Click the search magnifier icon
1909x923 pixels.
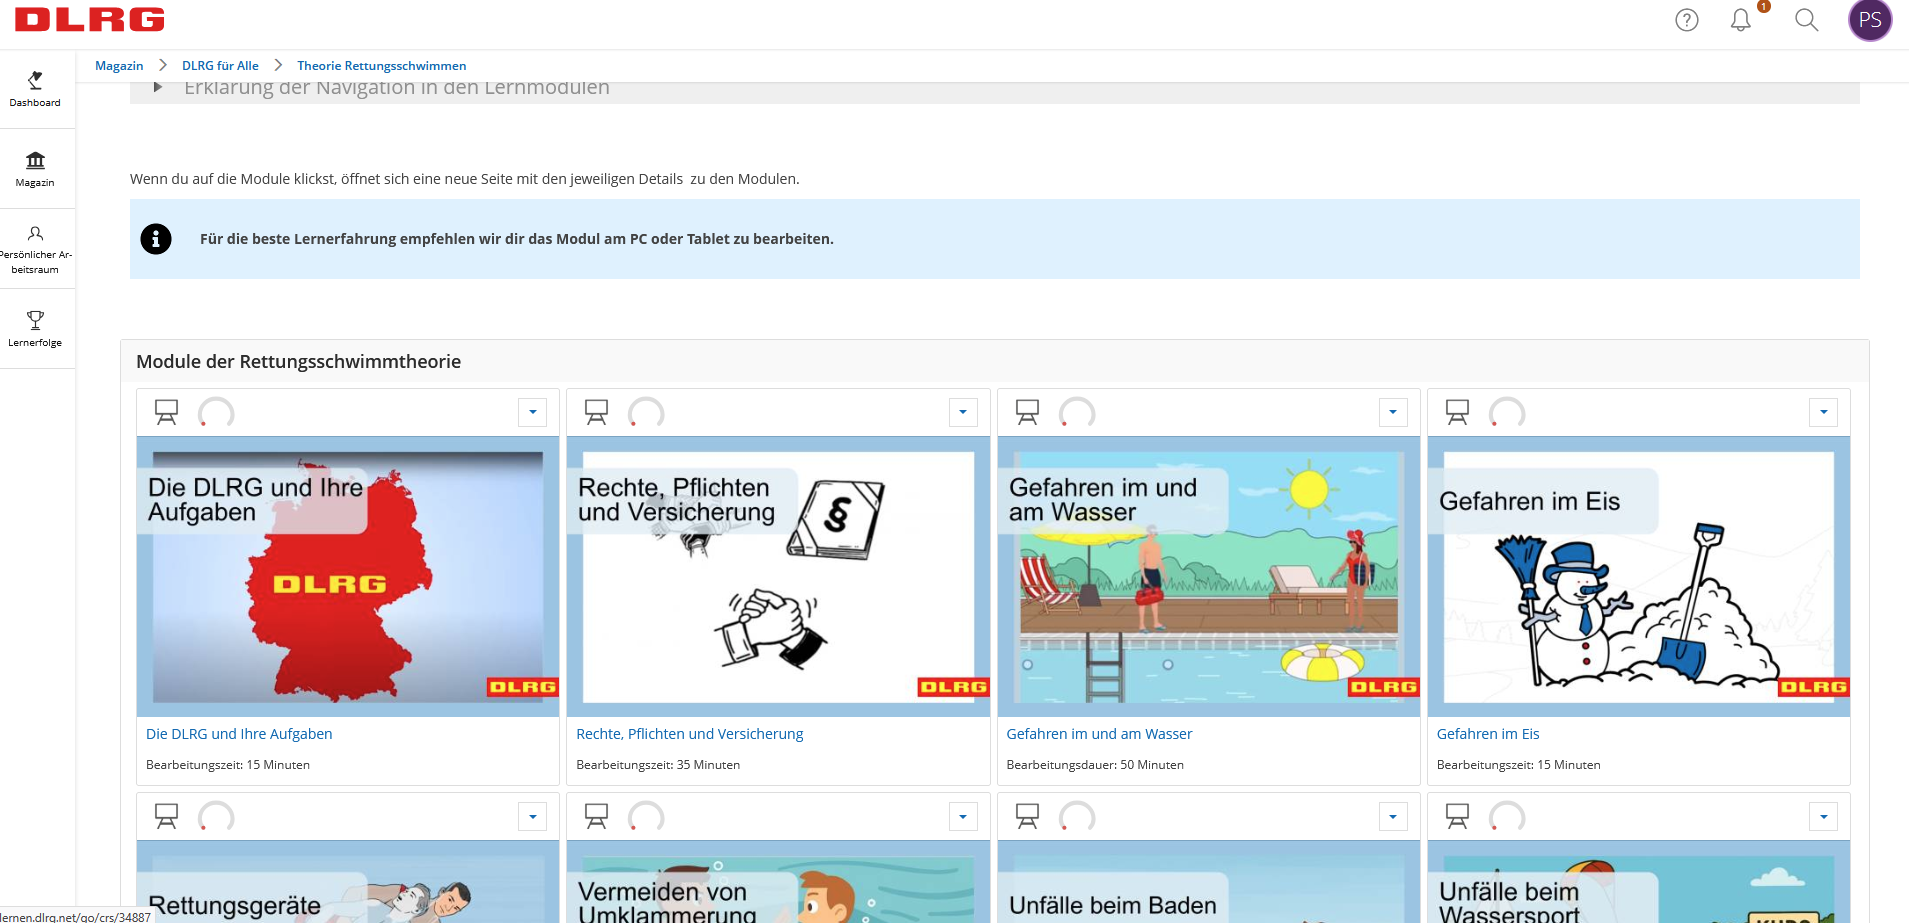(1806, 20)
